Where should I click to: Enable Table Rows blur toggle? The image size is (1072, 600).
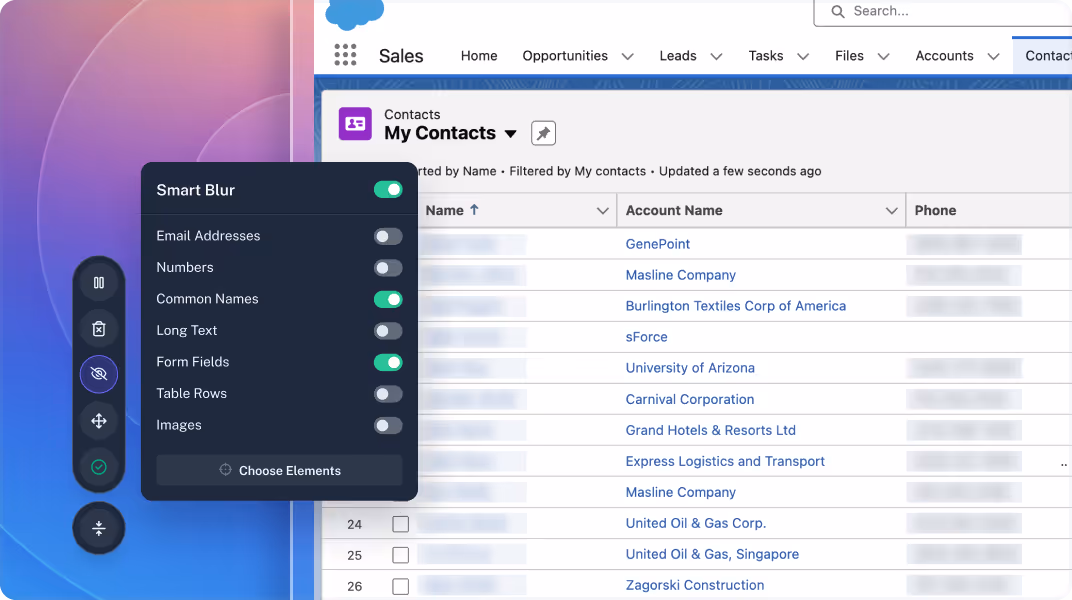coord(388,394)
